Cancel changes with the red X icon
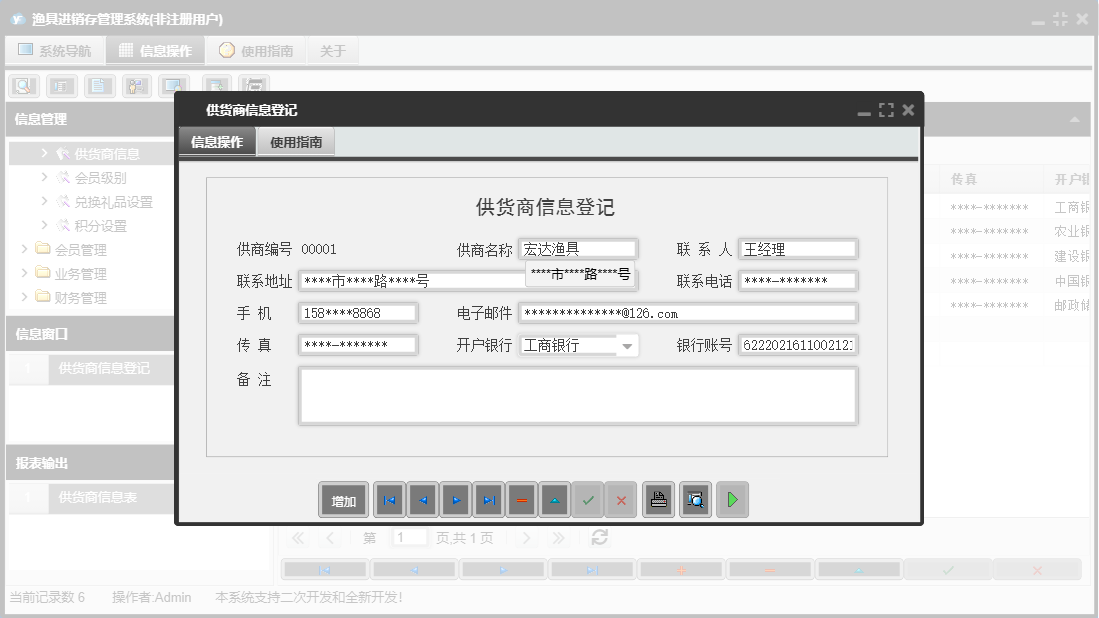Screen dimensions: 1099x618 [621, 499]
